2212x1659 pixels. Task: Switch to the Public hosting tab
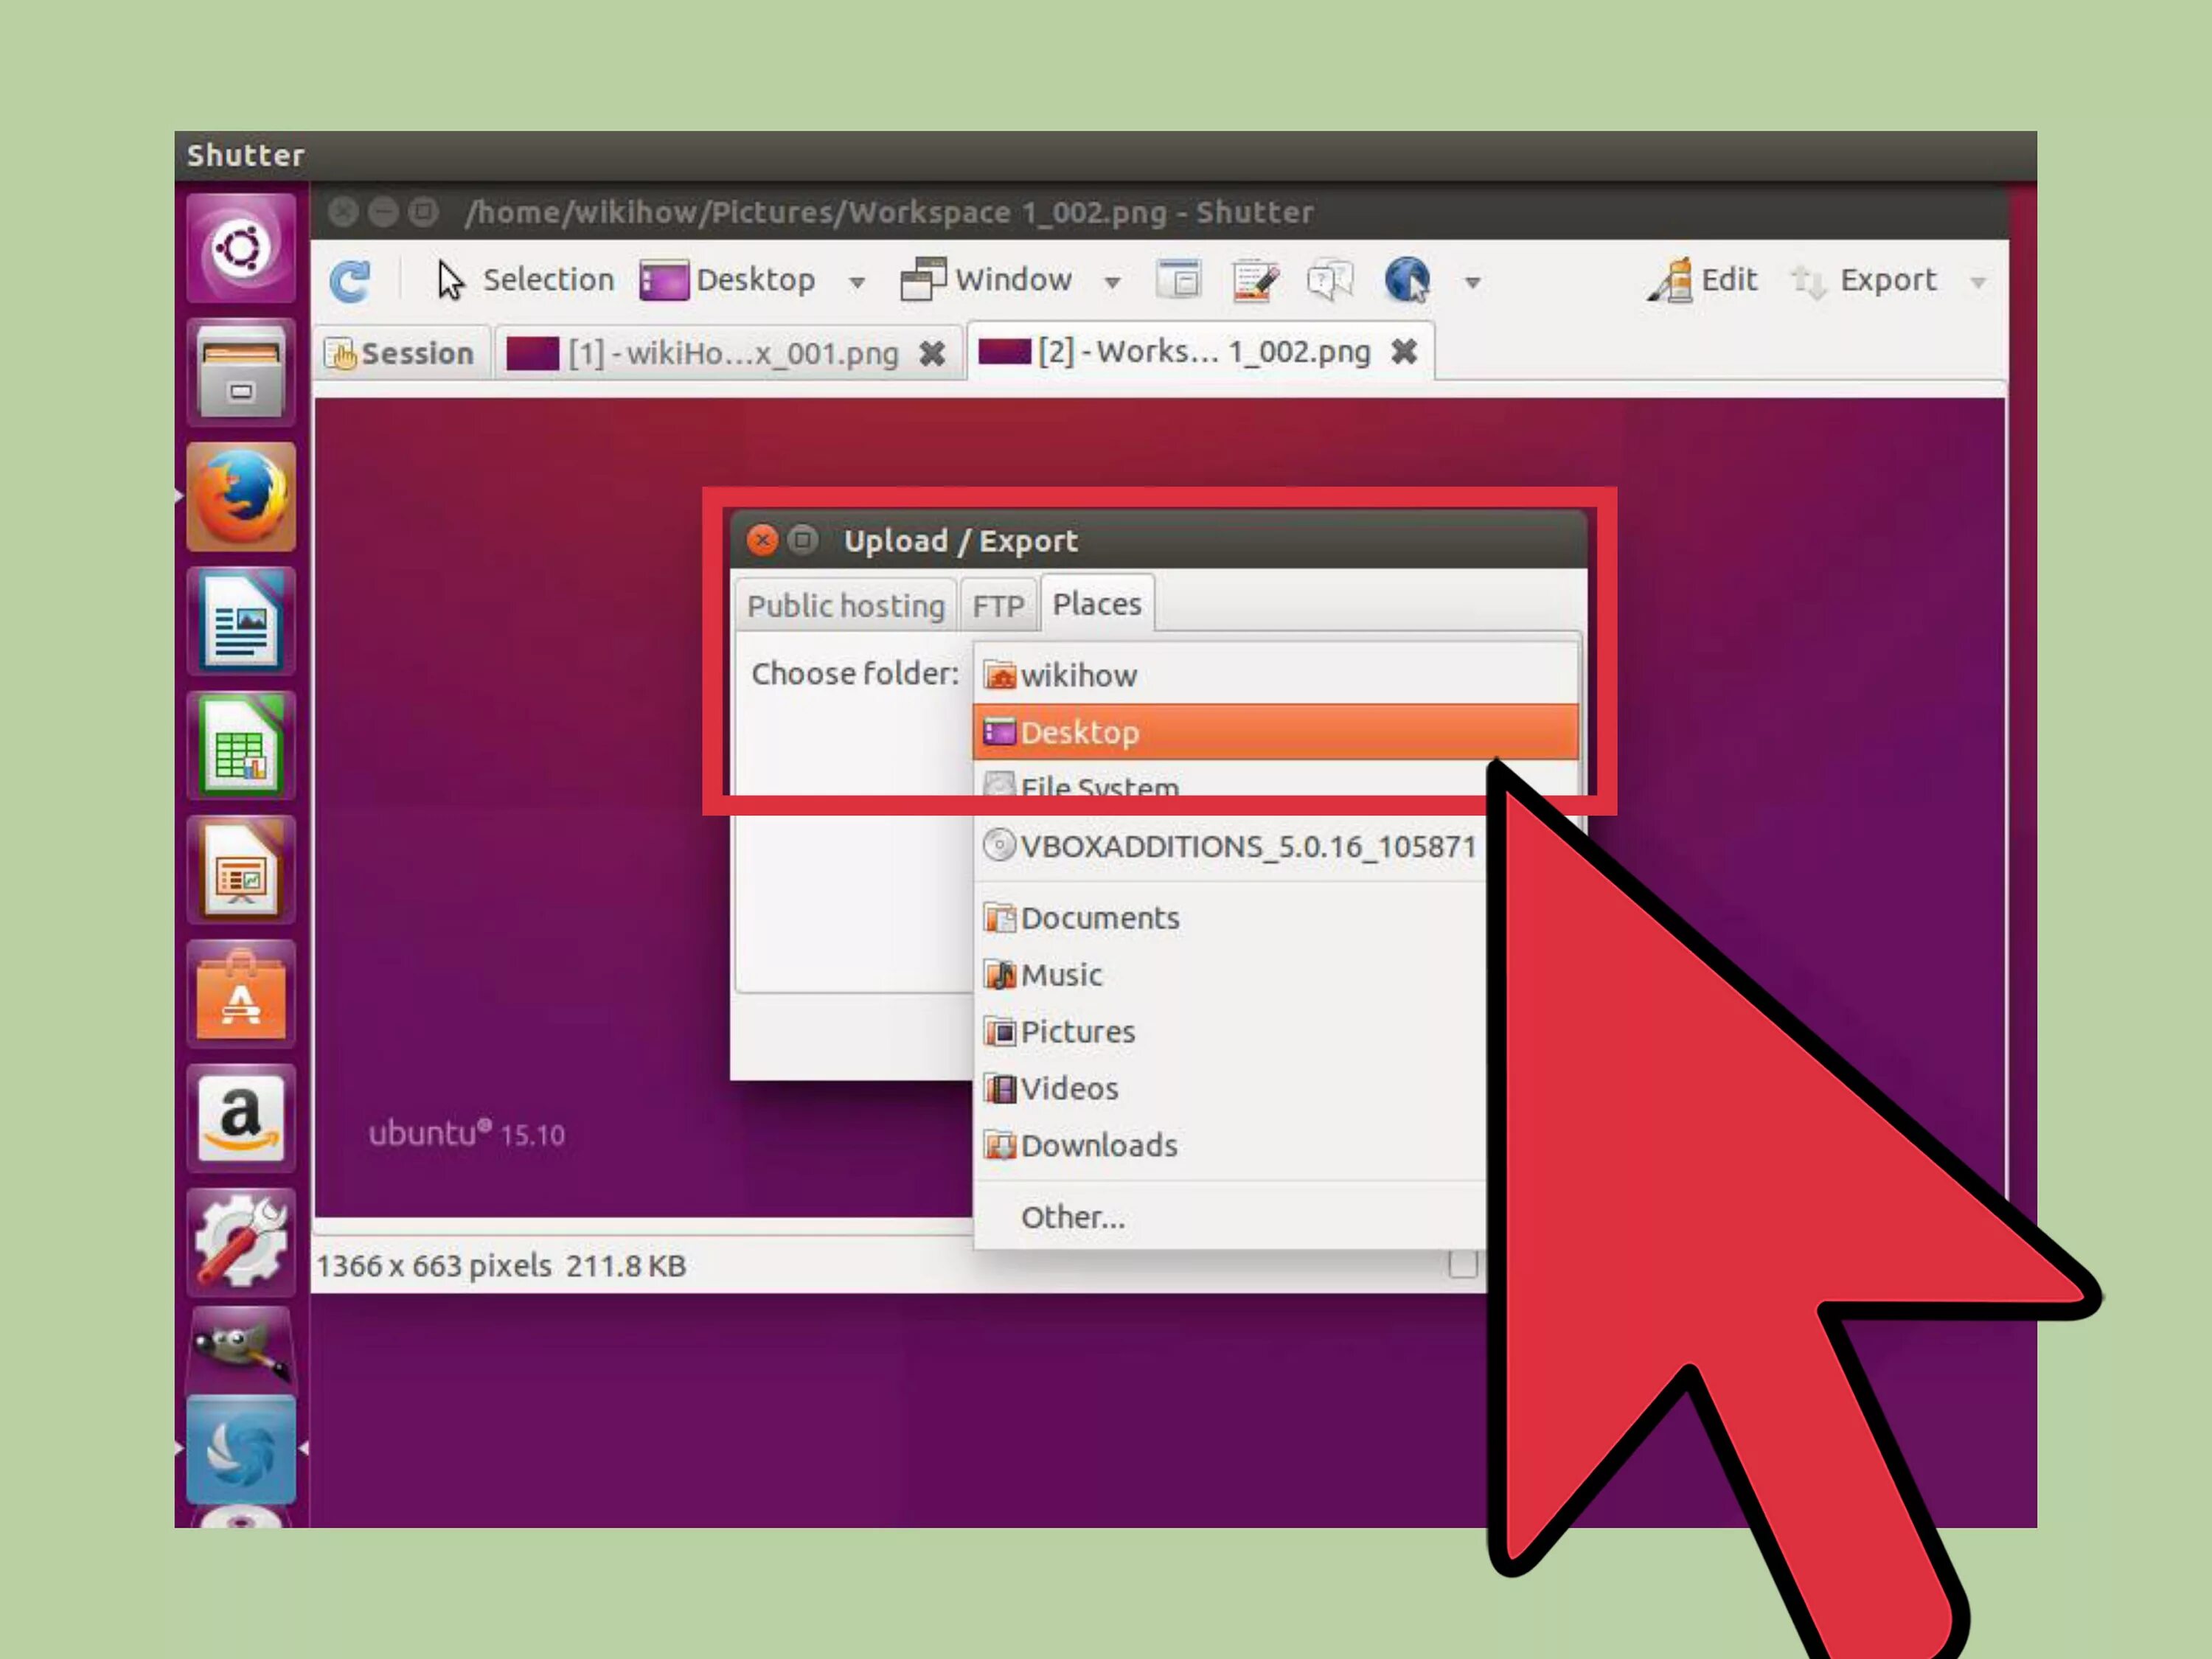click(x=845, y=606)
